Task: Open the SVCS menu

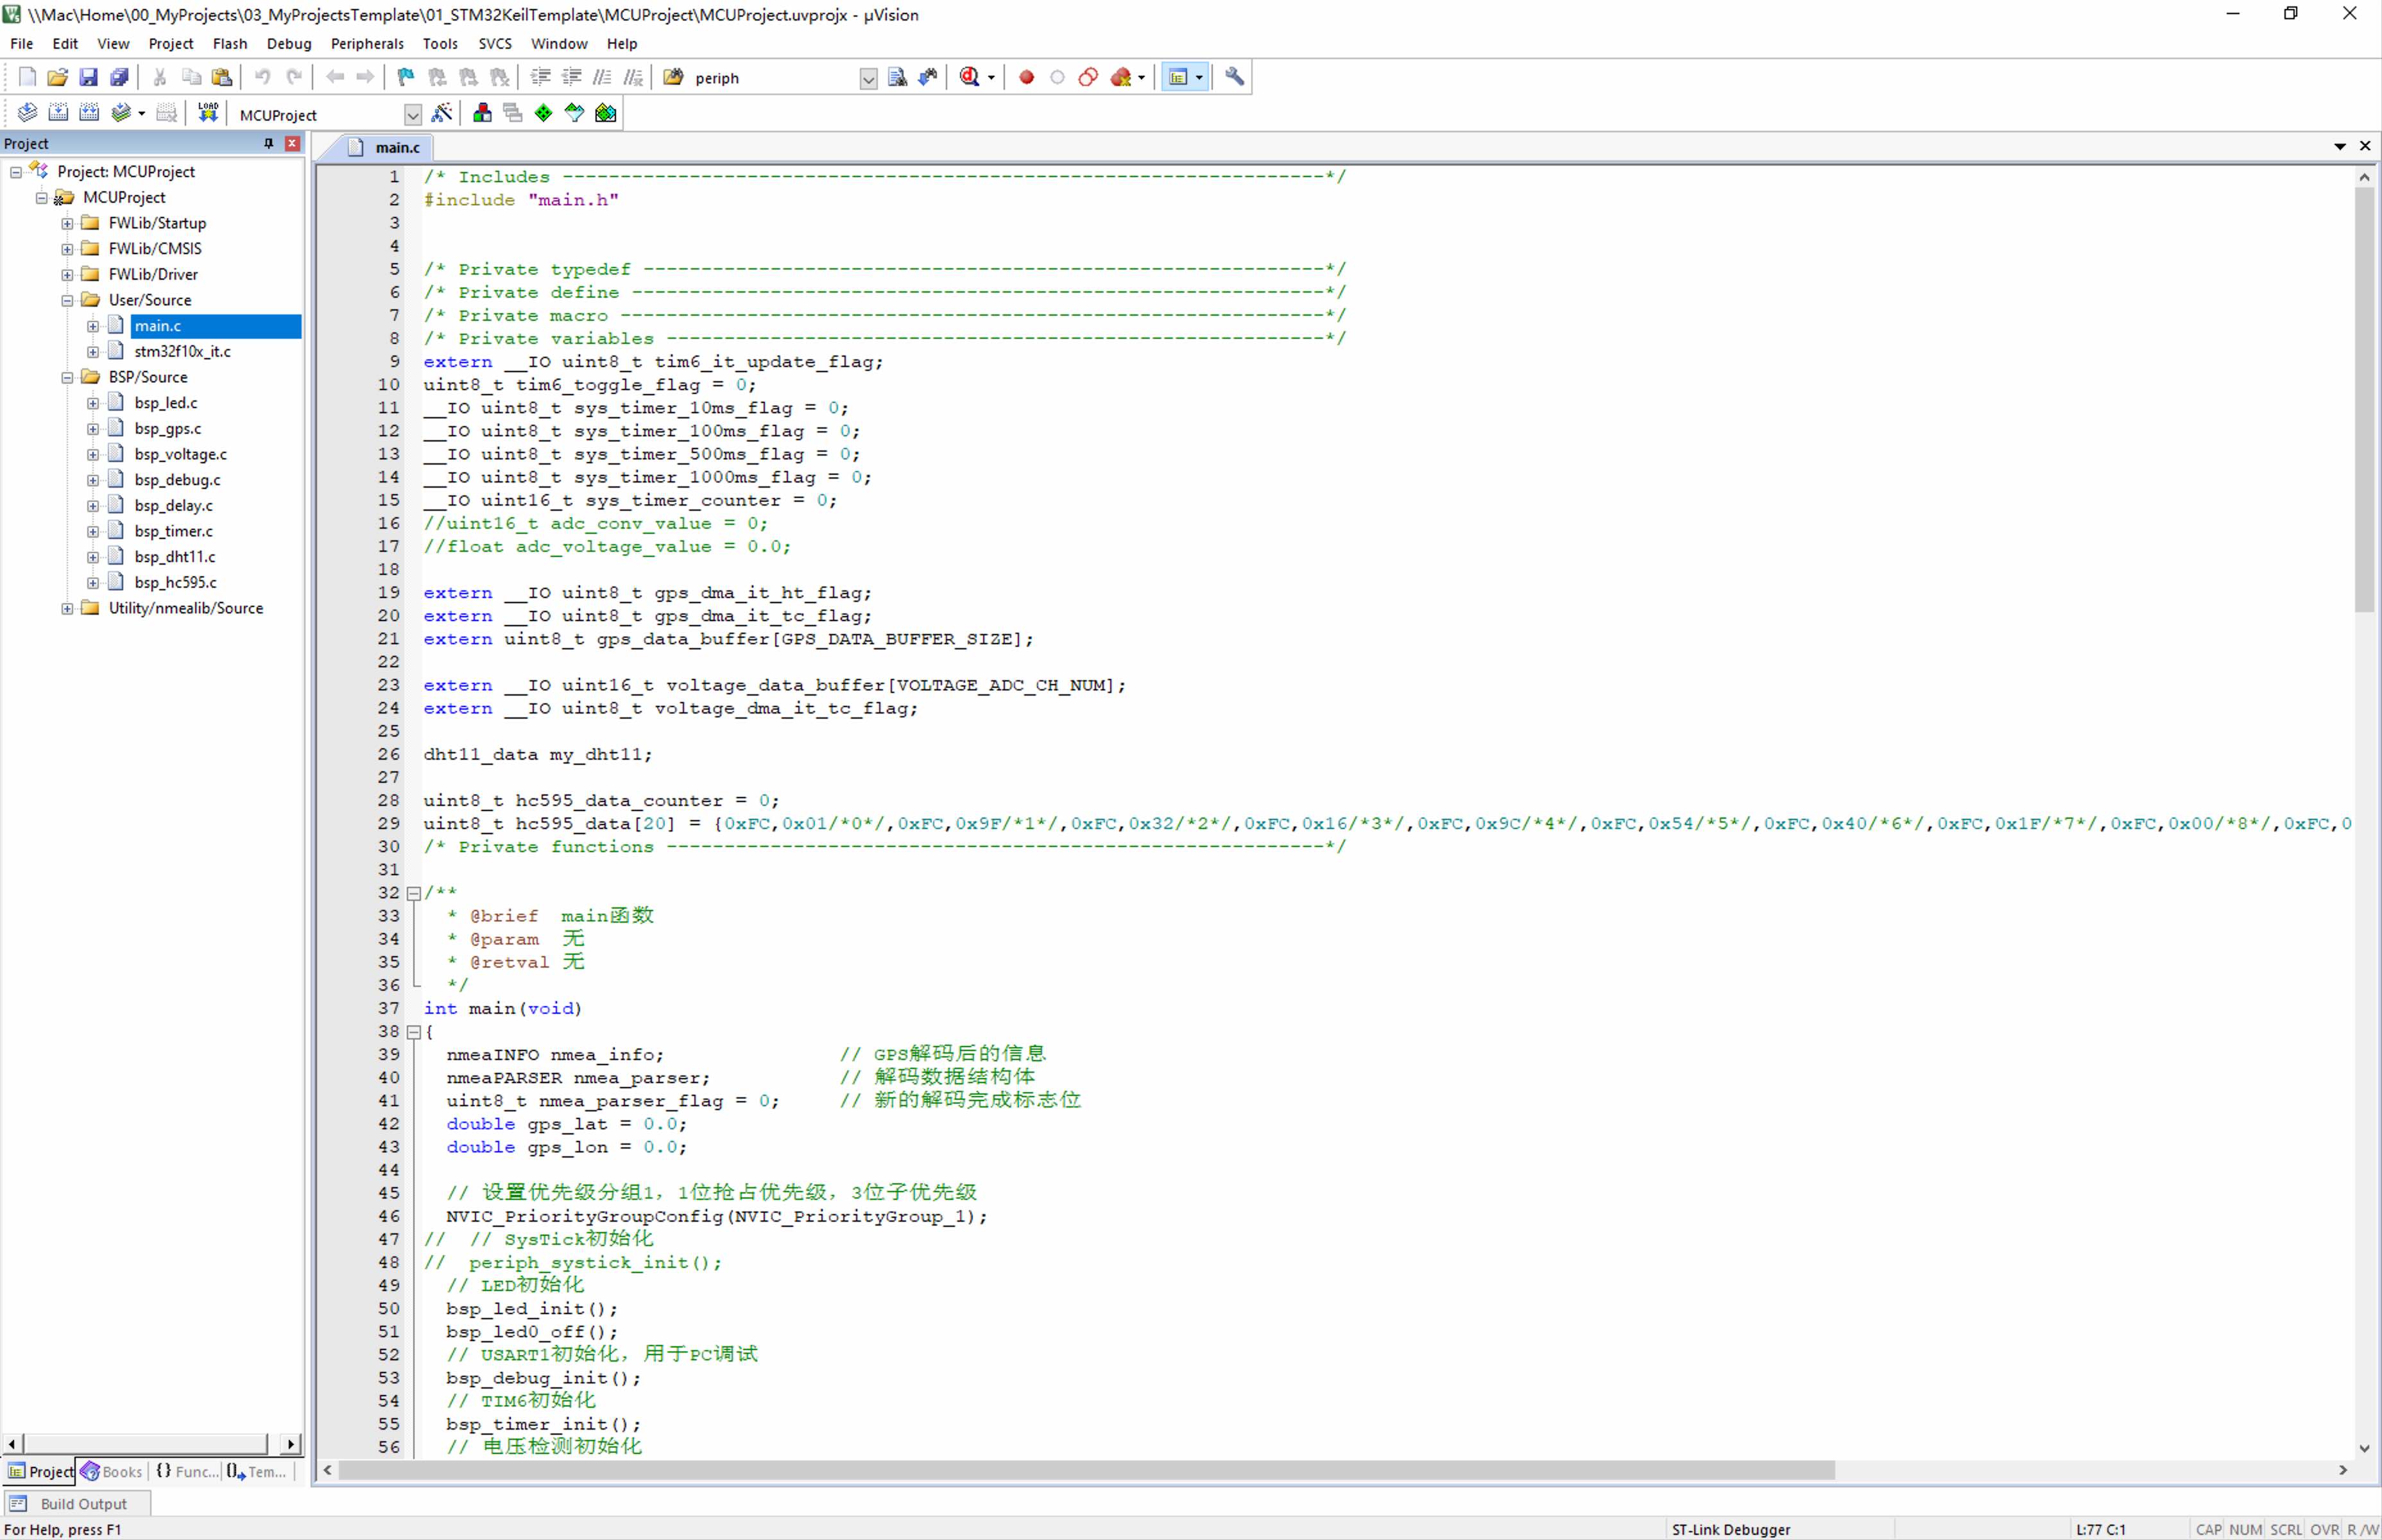Action: click(495, 44)
